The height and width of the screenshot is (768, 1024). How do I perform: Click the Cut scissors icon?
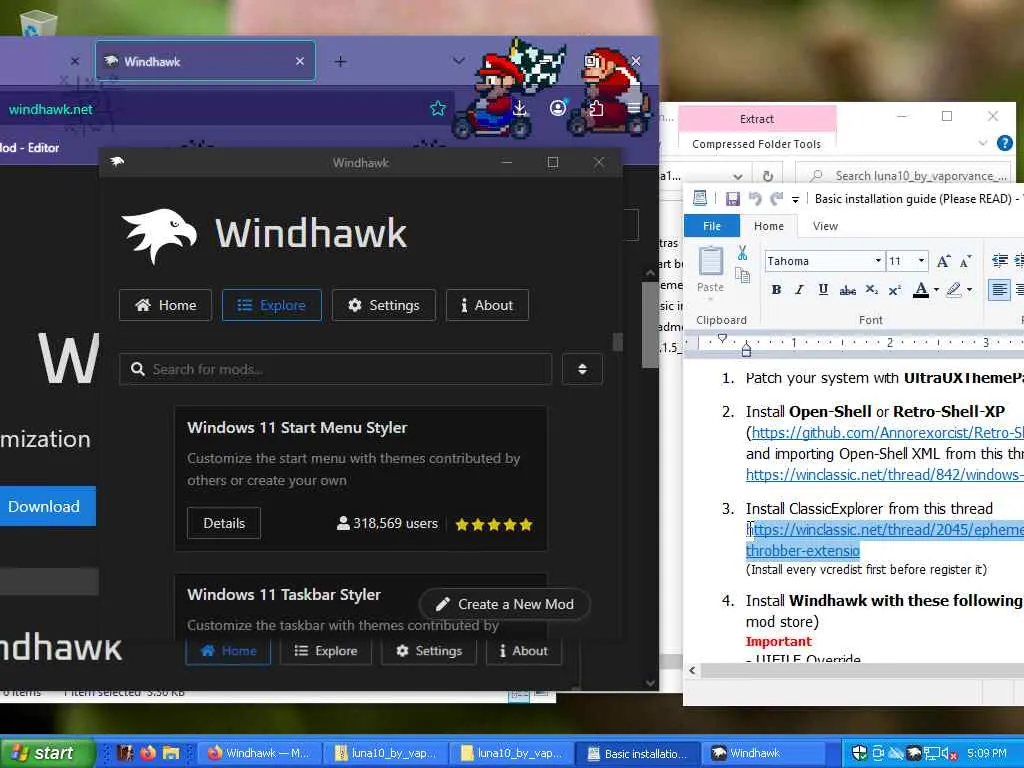(743, 253)
